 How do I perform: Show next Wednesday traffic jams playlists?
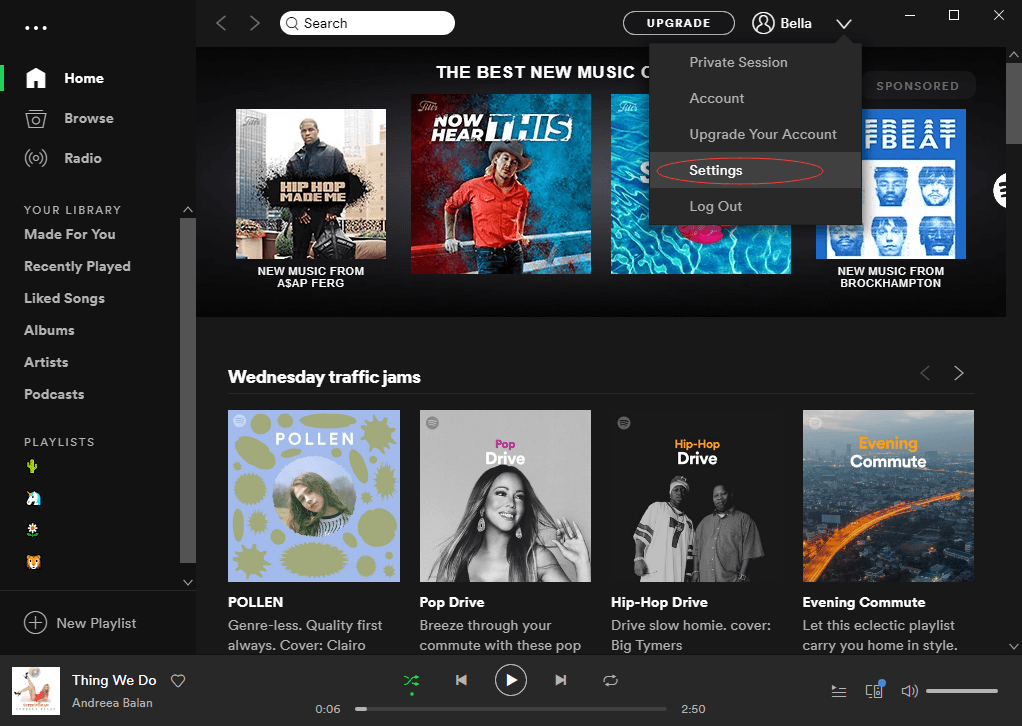pos(958,373)
